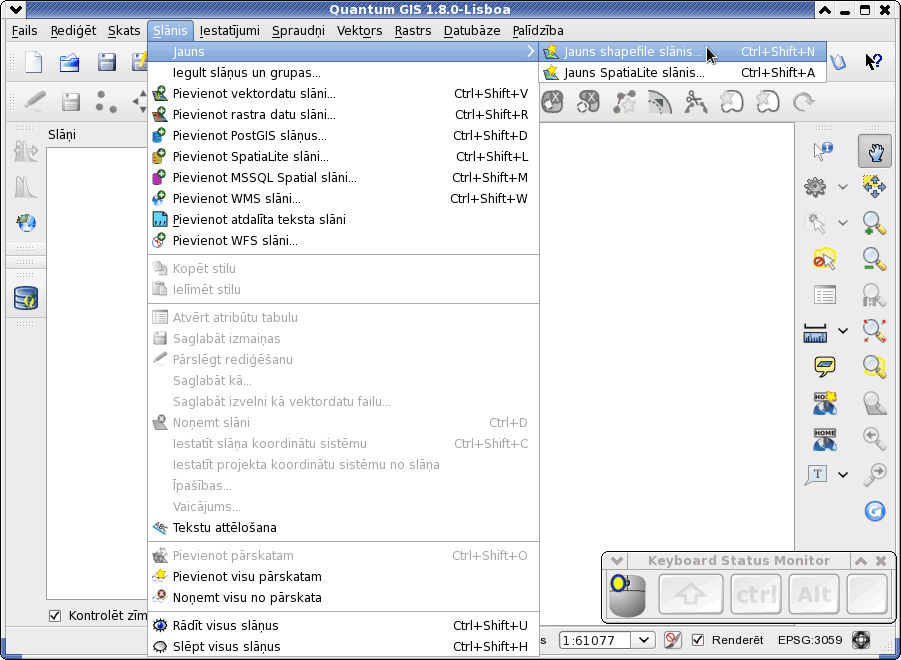Click the Deselect features icon
Image resolution: width=901 pixels, height=660 pixels.
(x=825, y=259)
